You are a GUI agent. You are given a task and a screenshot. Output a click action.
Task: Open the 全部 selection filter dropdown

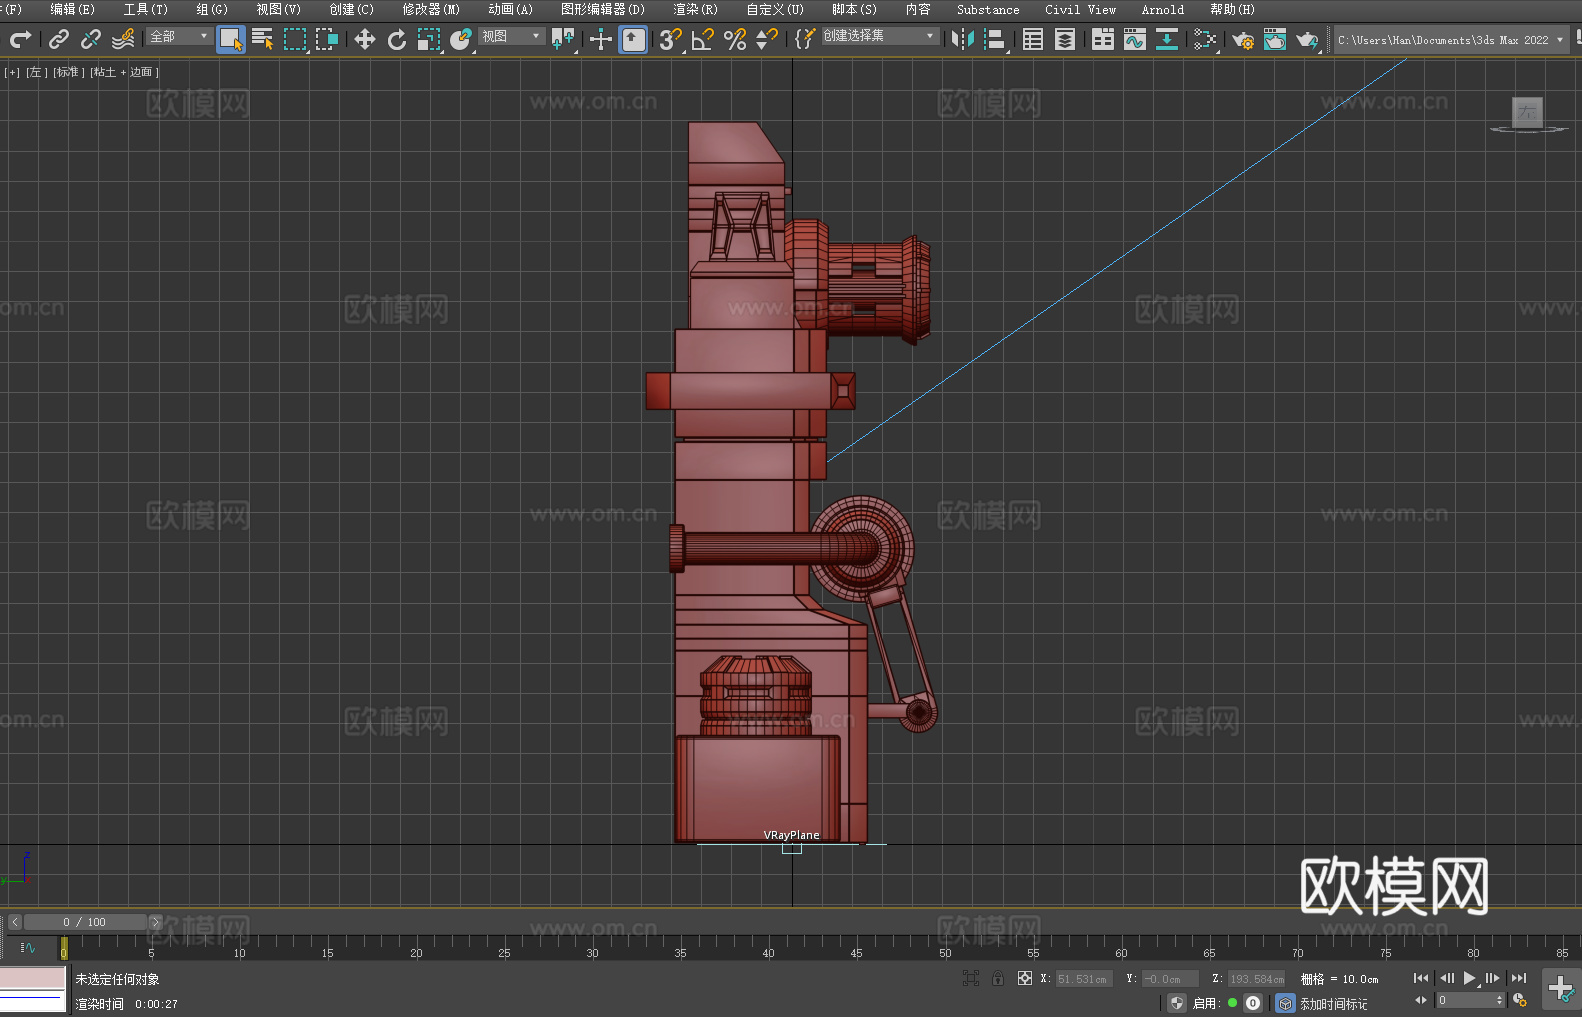pyautogui.click(x=180, y=37)
